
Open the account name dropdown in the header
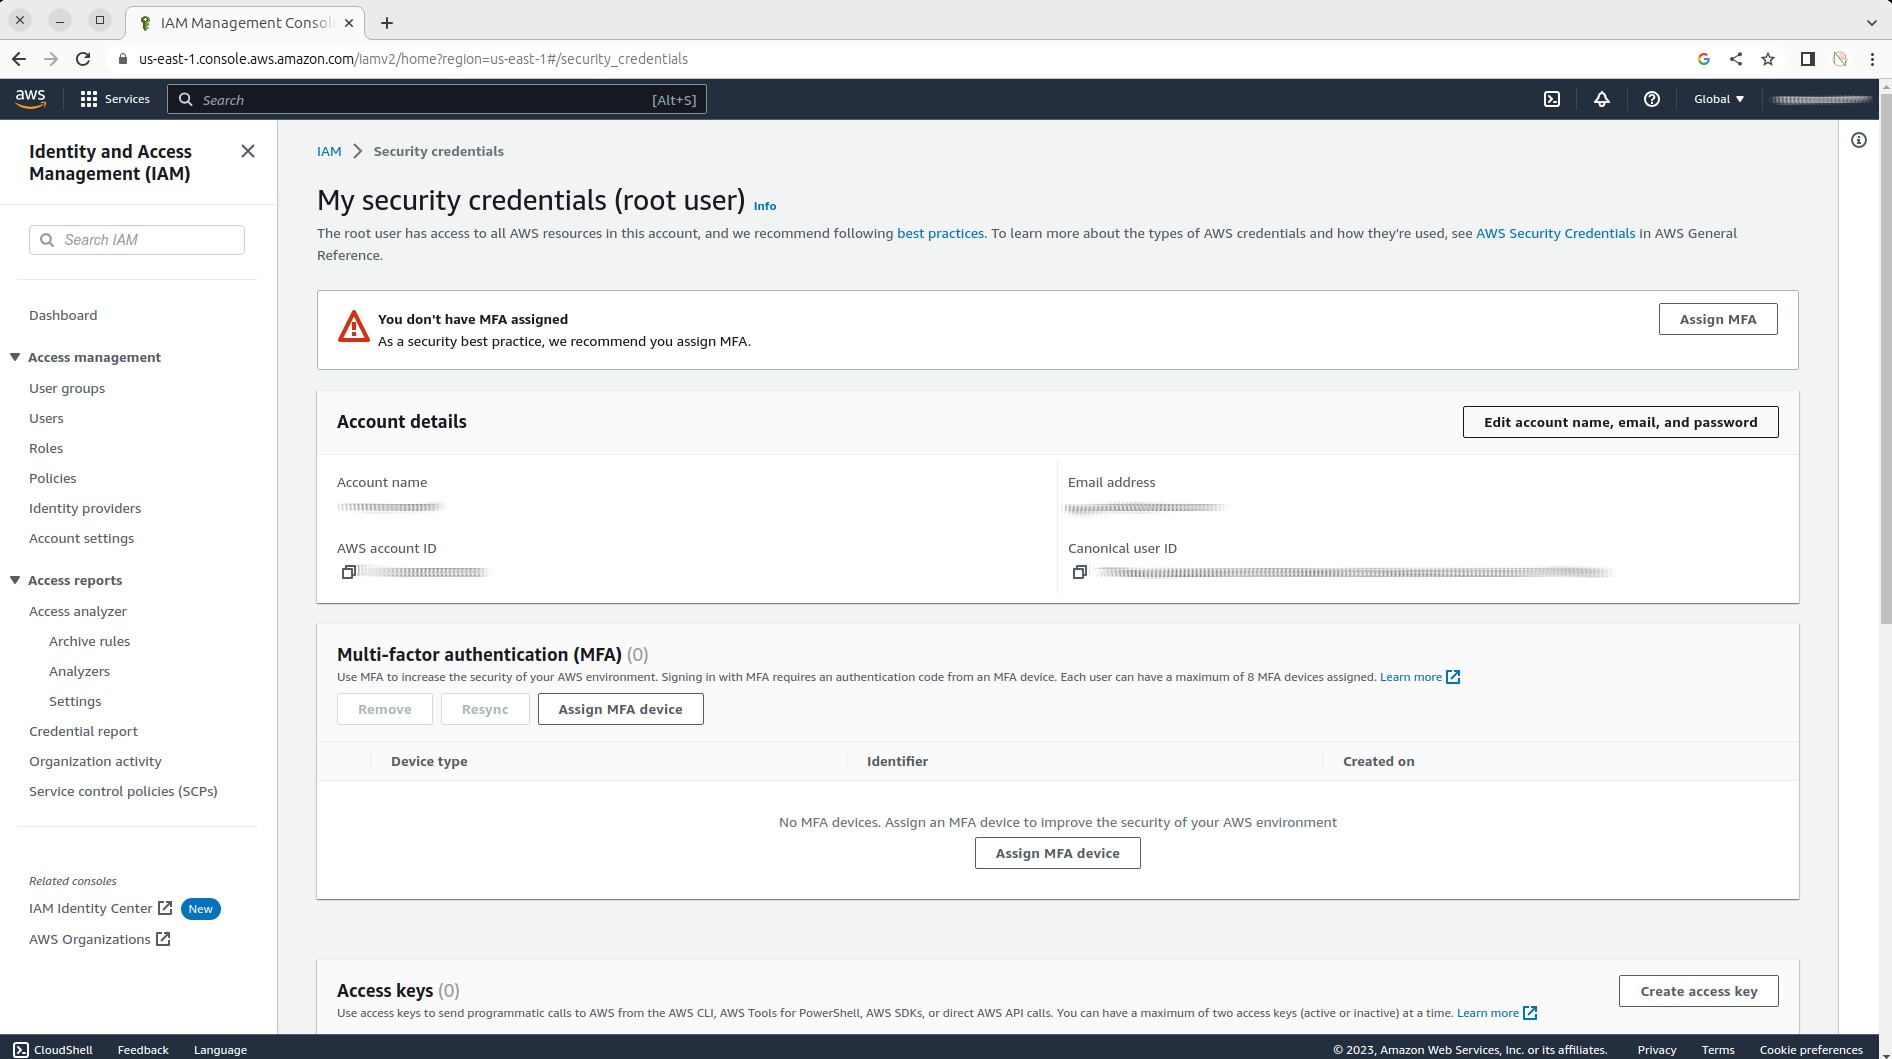click(1821, 99)
